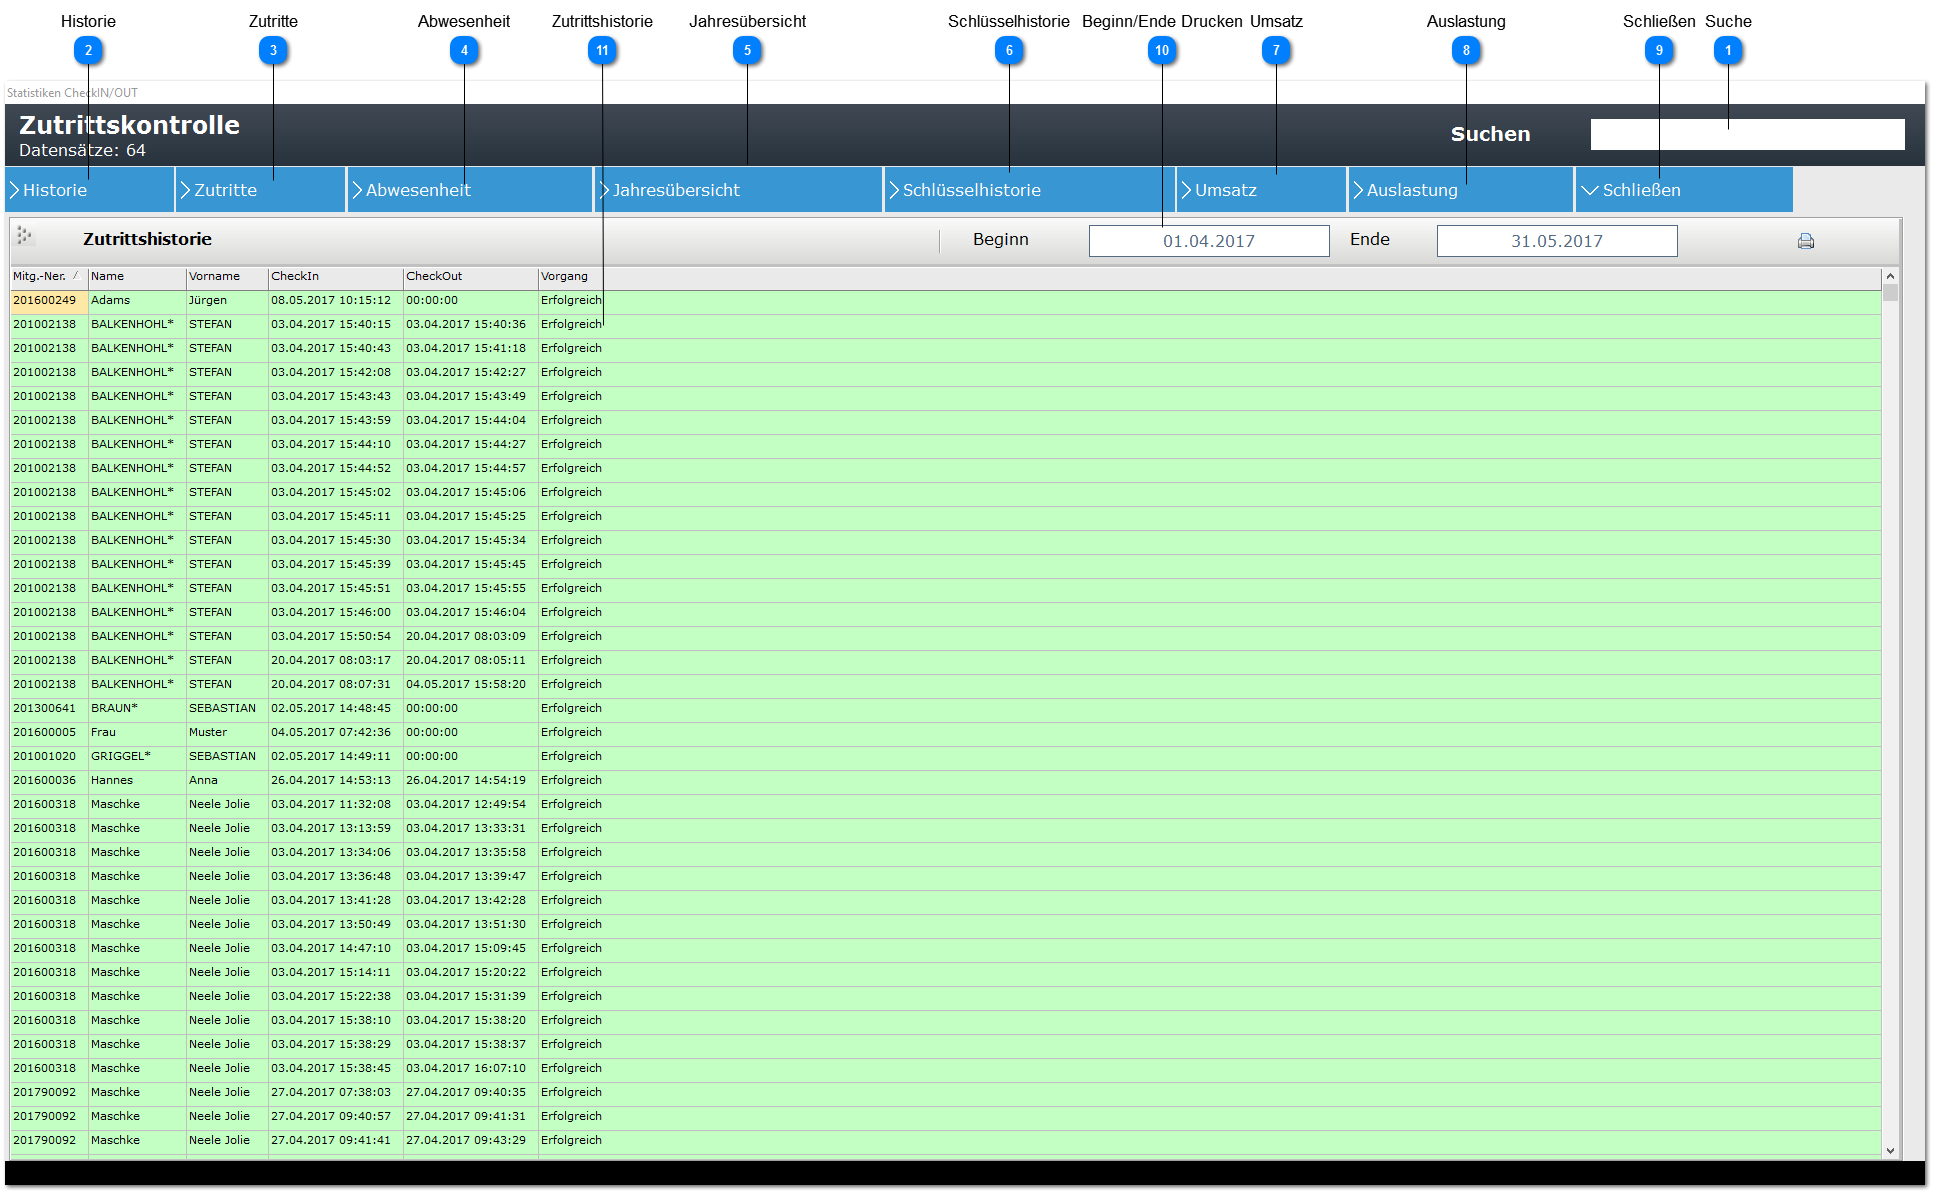Switch to the Umsatz tab
Screen dimensions: 1934x1194
(1262, 190)
